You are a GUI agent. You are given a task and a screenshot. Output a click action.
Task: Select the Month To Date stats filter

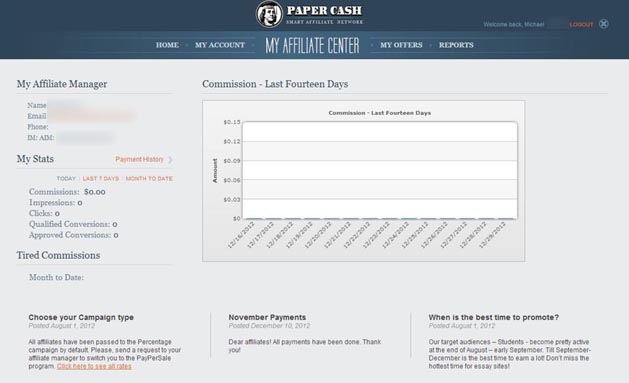pos(149,178)
